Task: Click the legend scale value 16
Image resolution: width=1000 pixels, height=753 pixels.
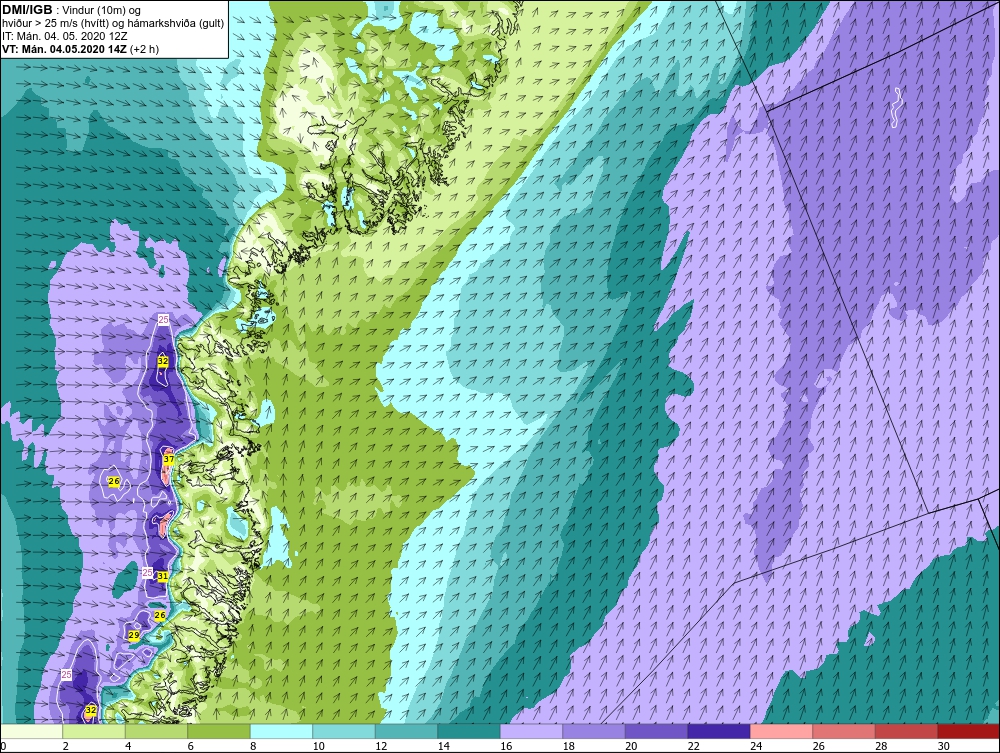Action: click(x=506, y=746)
